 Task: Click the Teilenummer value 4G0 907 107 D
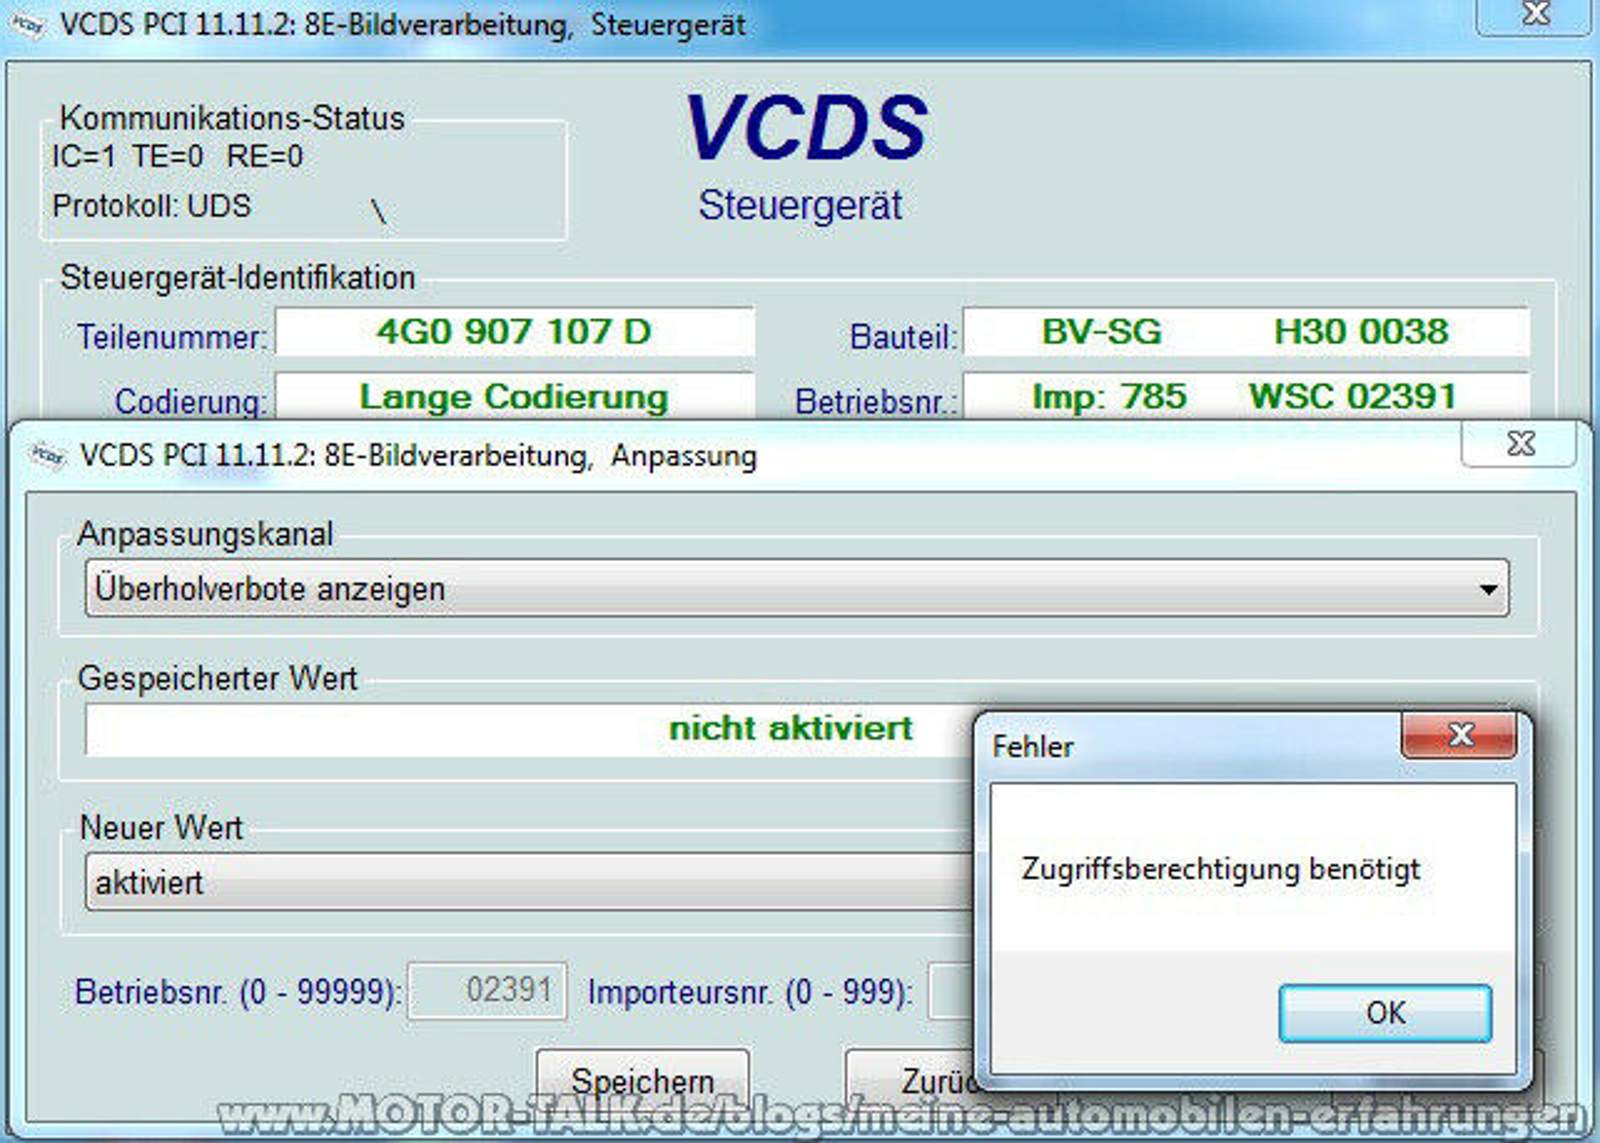coord(514,332)
